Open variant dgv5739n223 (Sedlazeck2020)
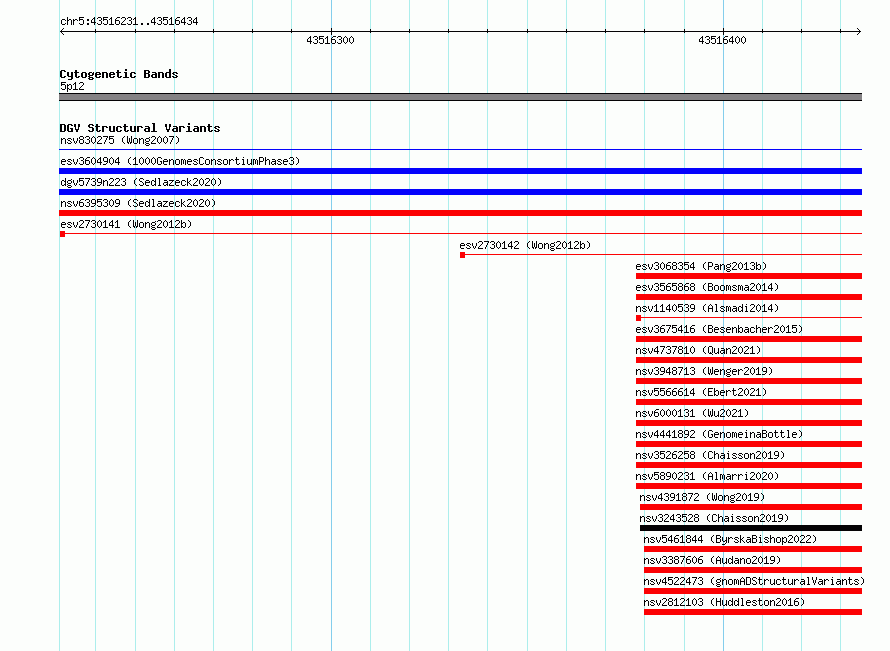 (141, 182)
